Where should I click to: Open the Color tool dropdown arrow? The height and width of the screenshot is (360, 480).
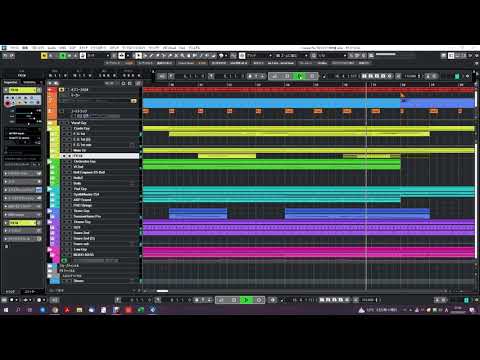226,56
